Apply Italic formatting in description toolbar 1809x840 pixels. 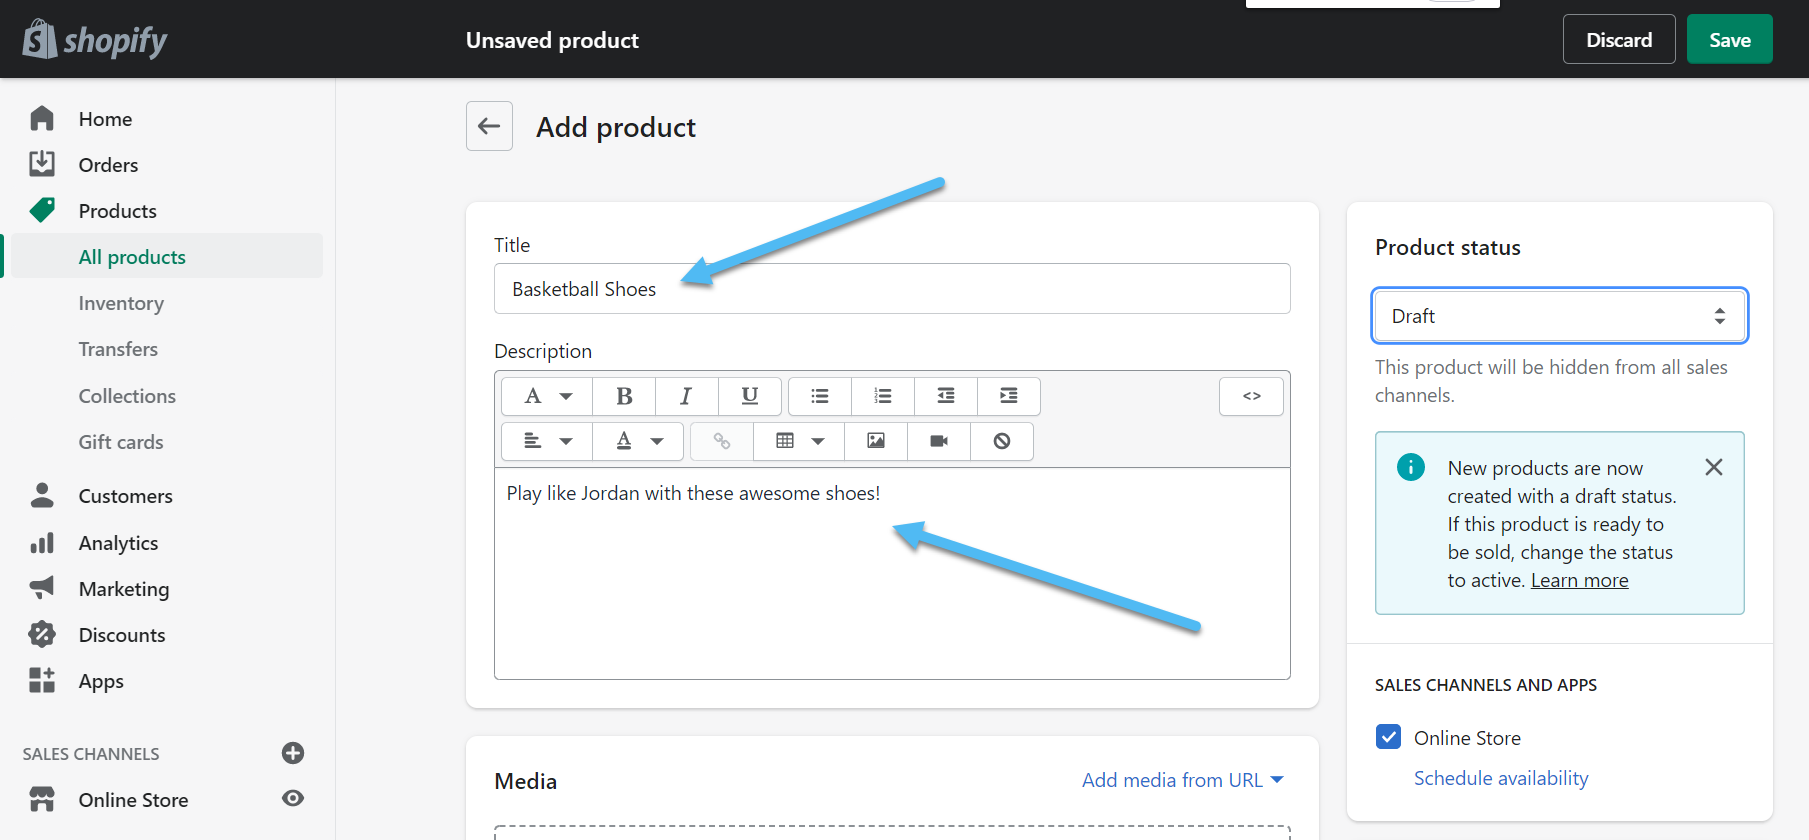point(686,396)
